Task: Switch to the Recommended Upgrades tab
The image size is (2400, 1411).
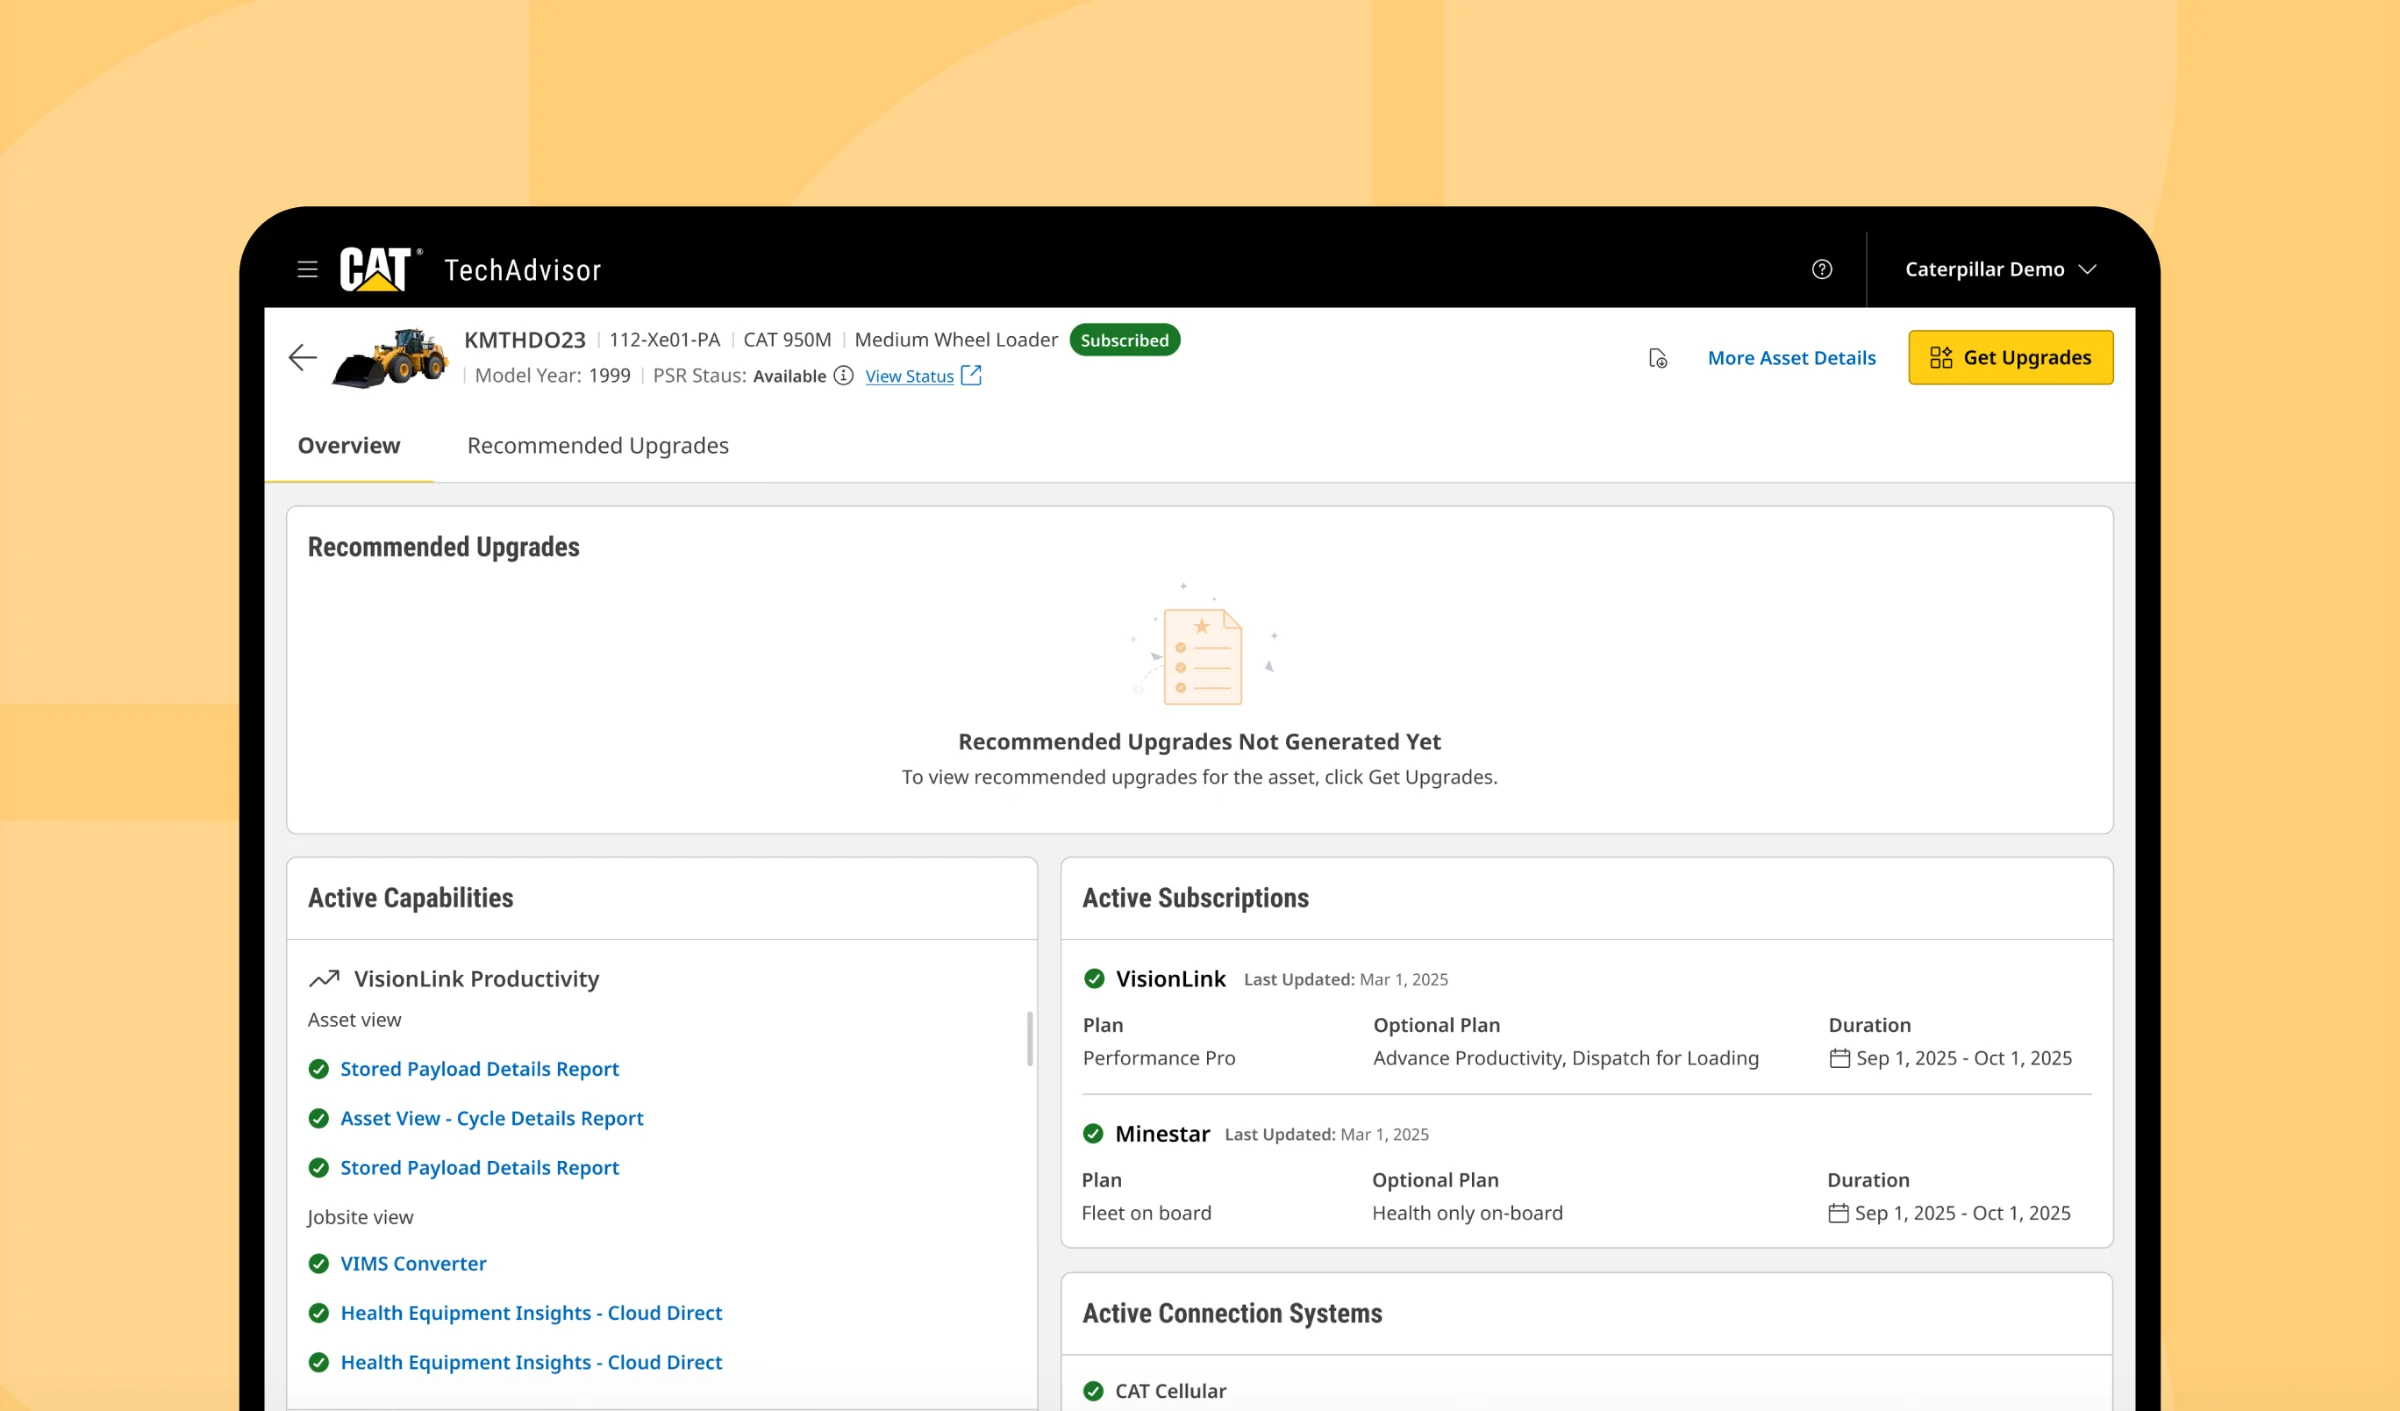Action: pyautogui.click(x=598, y=445)
